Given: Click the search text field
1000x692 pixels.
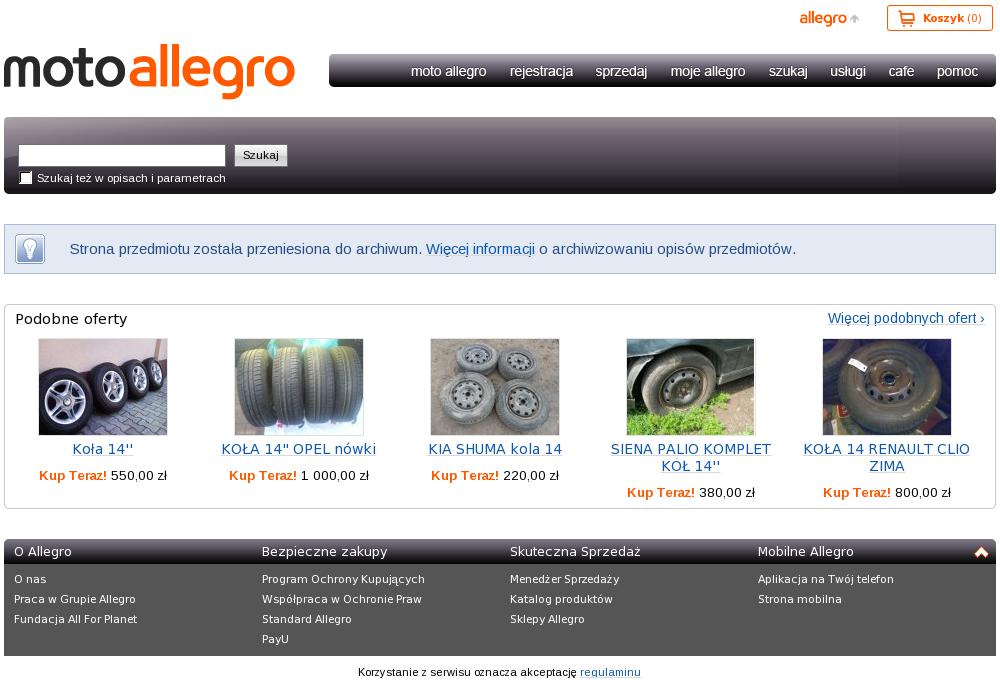Looking at the screenshot, I should point(122,156).
